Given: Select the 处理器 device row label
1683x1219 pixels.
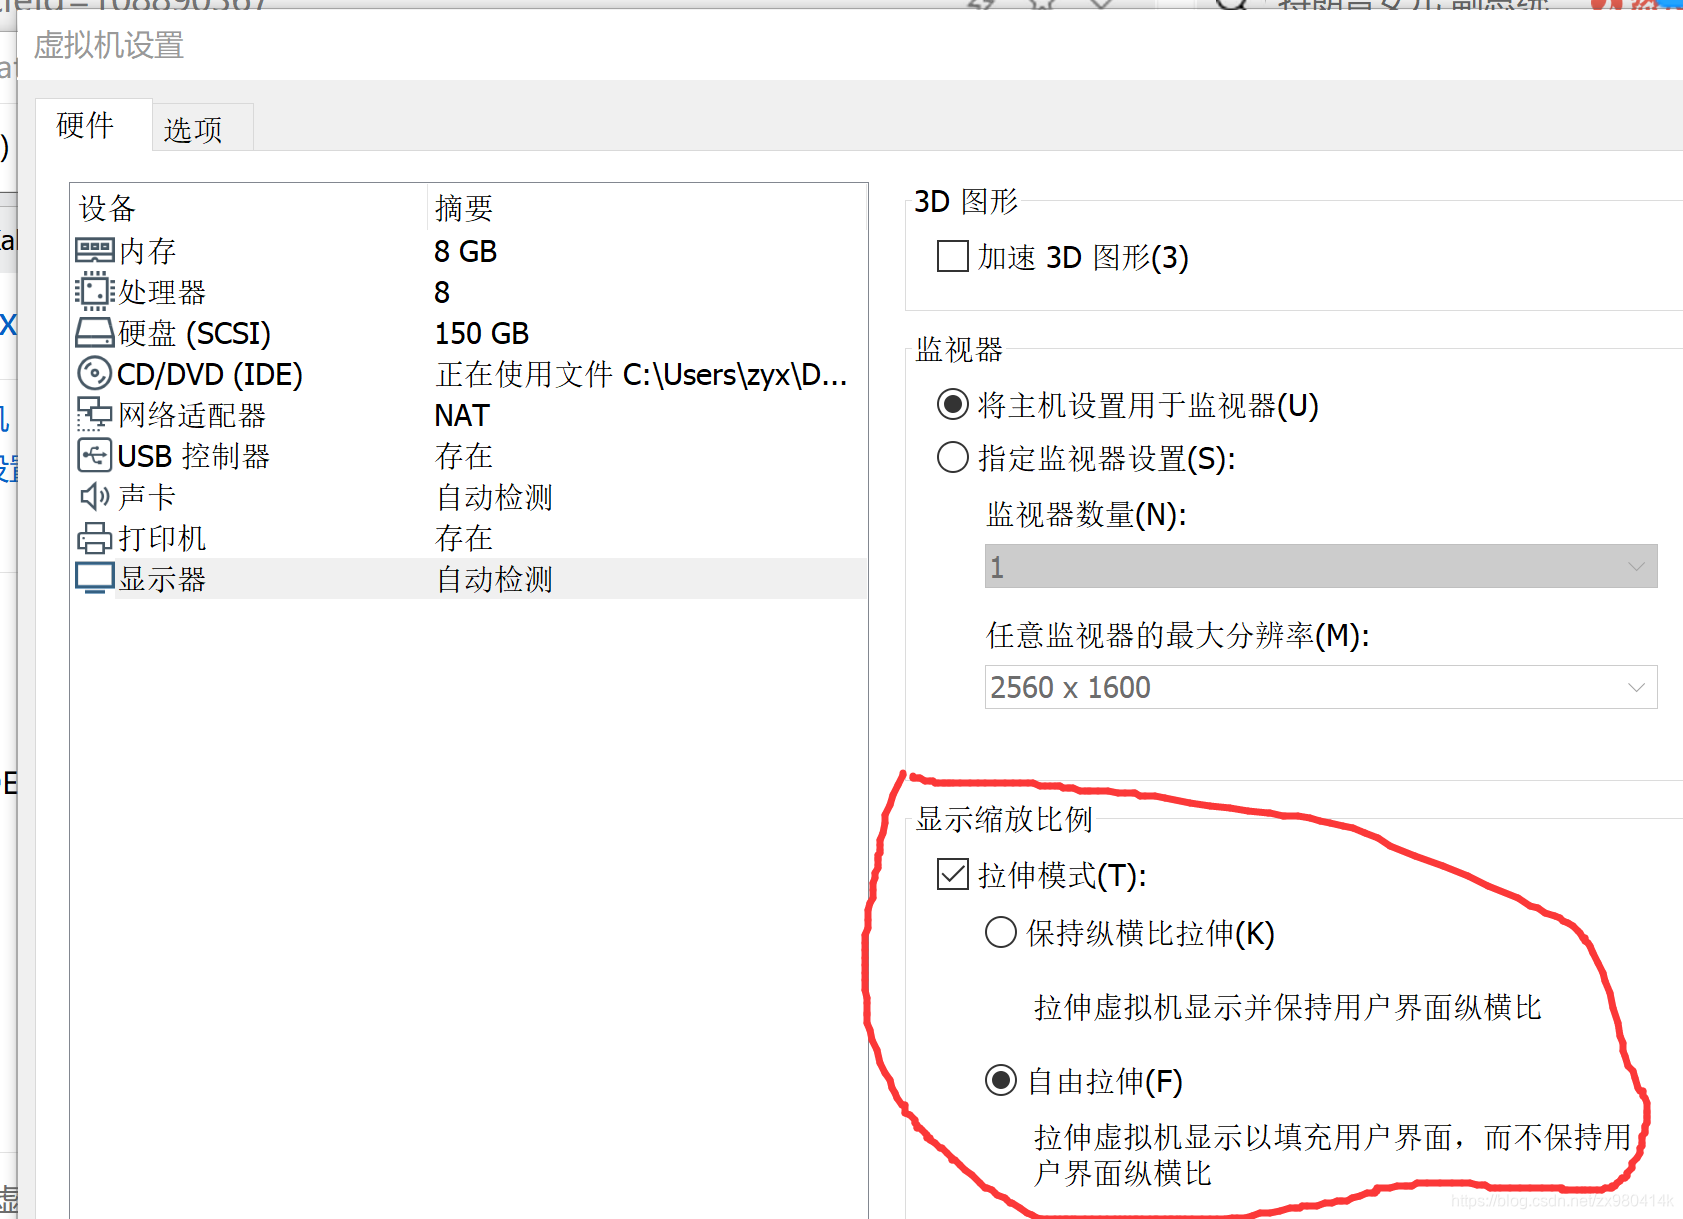Looking at the screenshot, I should click(x=162, y=292).
